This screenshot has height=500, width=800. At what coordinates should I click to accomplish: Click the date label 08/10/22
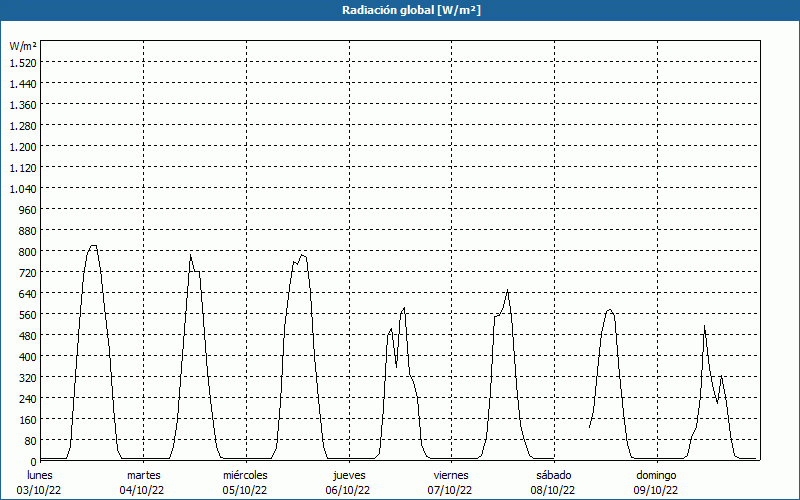(553, 490)
